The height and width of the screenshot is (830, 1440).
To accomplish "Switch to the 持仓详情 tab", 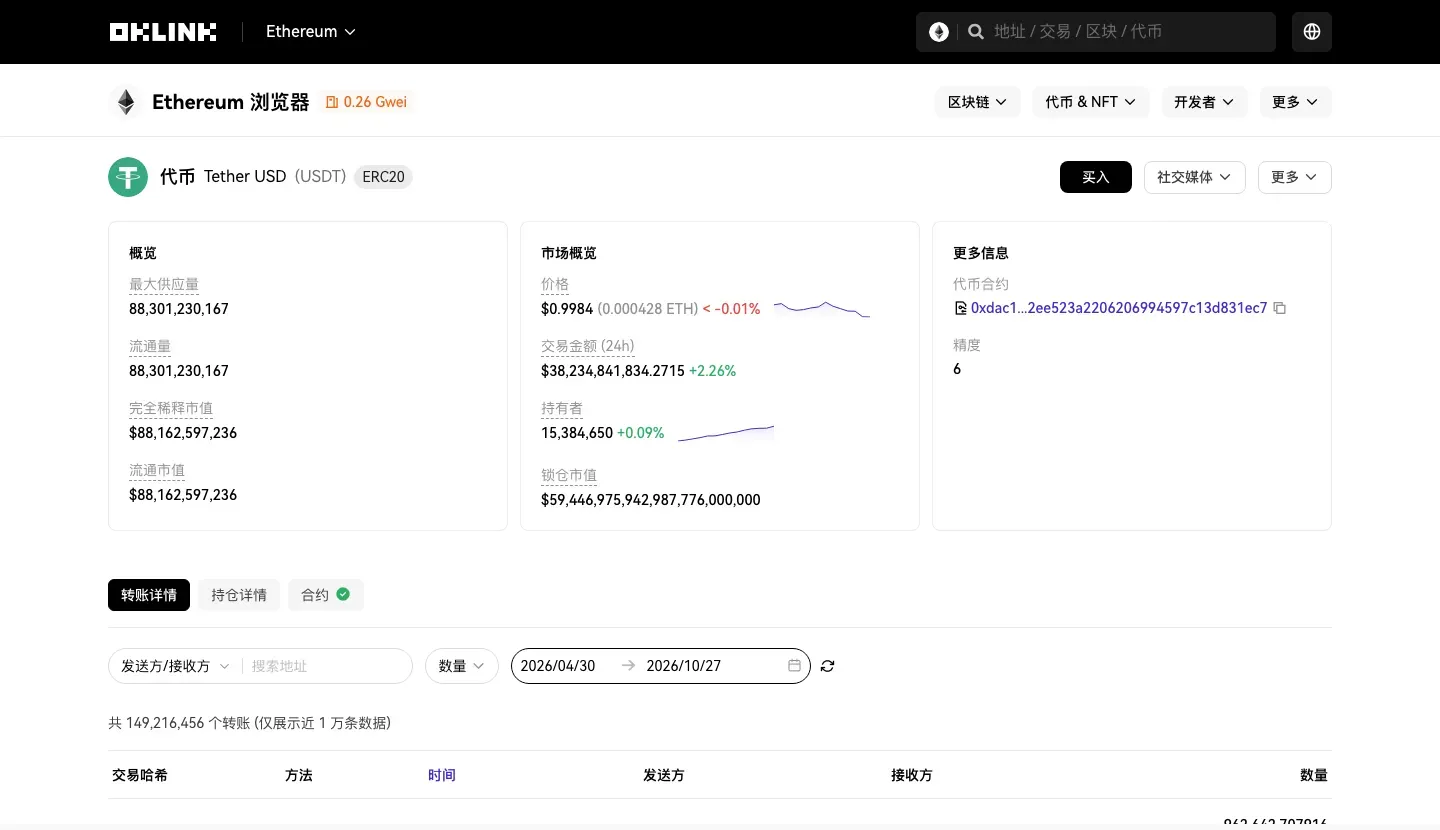I will pyautogui.click(x=239, y=595).
